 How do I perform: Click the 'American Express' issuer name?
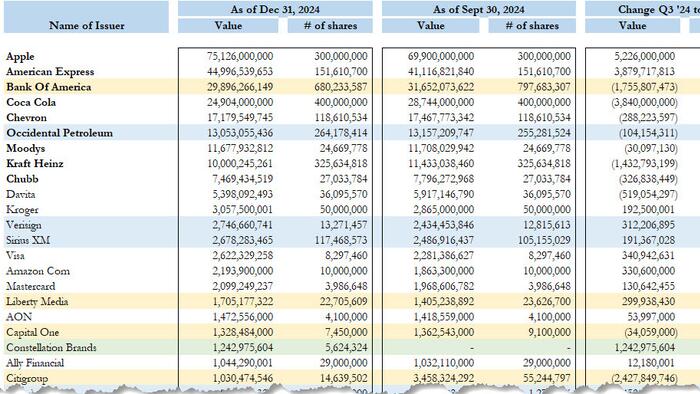[50, 71]
